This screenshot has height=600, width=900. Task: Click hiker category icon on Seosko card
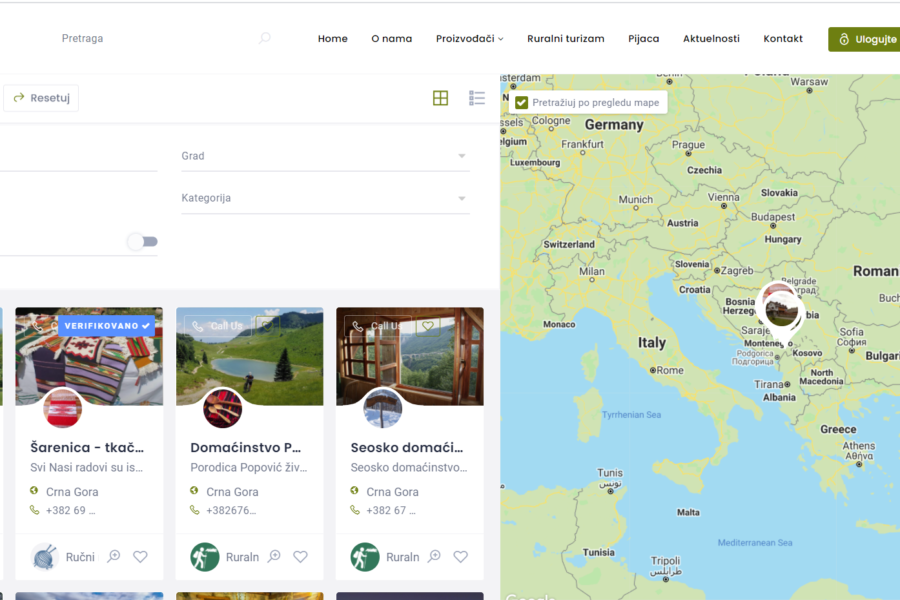365,557
